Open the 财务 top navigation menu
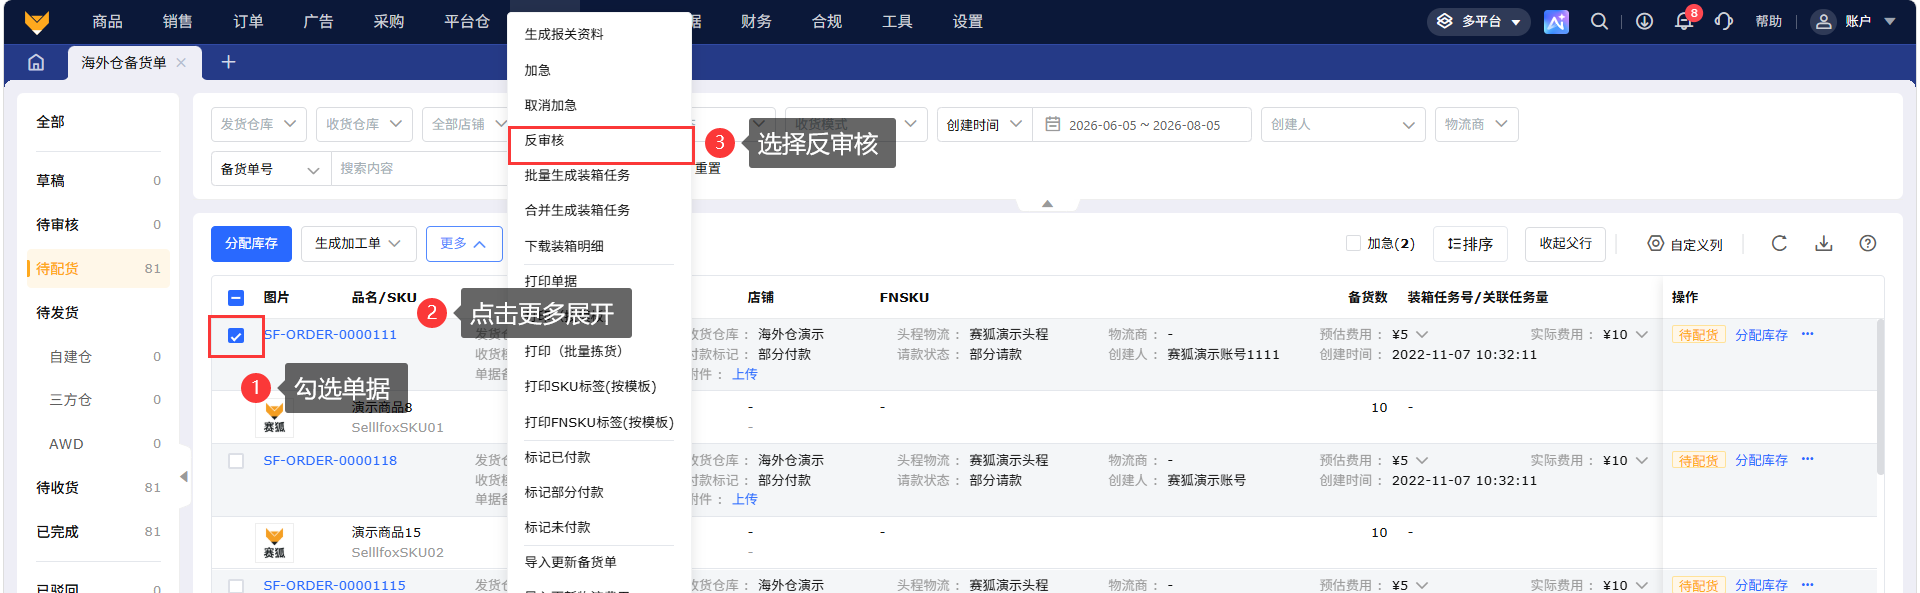The image size is (1920, 593). (756, 21)
